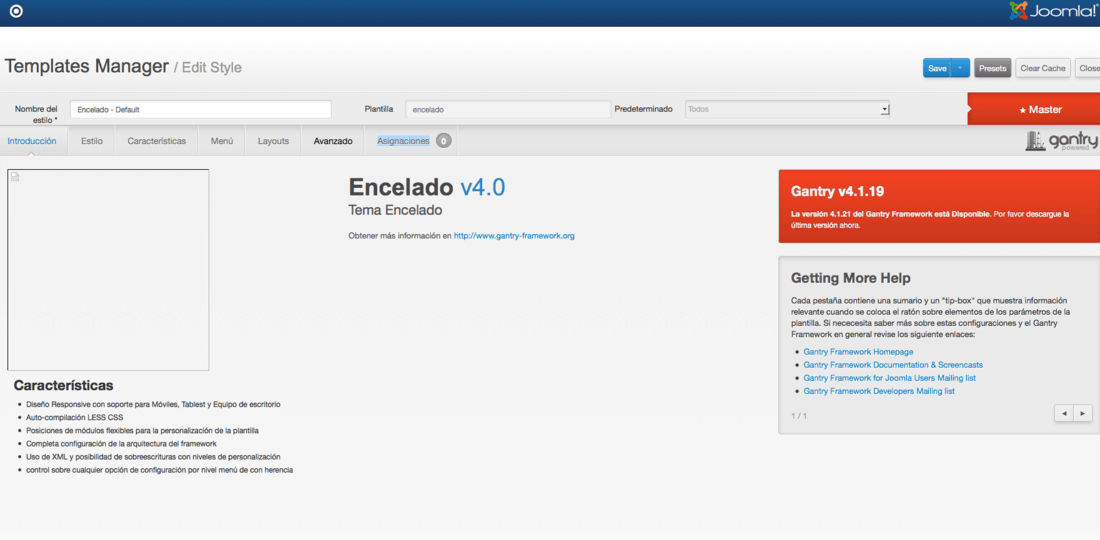Expand the Predeterminado dropdown
The image size is (1100, 540).
pyautogui.click(x=787, y=109)
